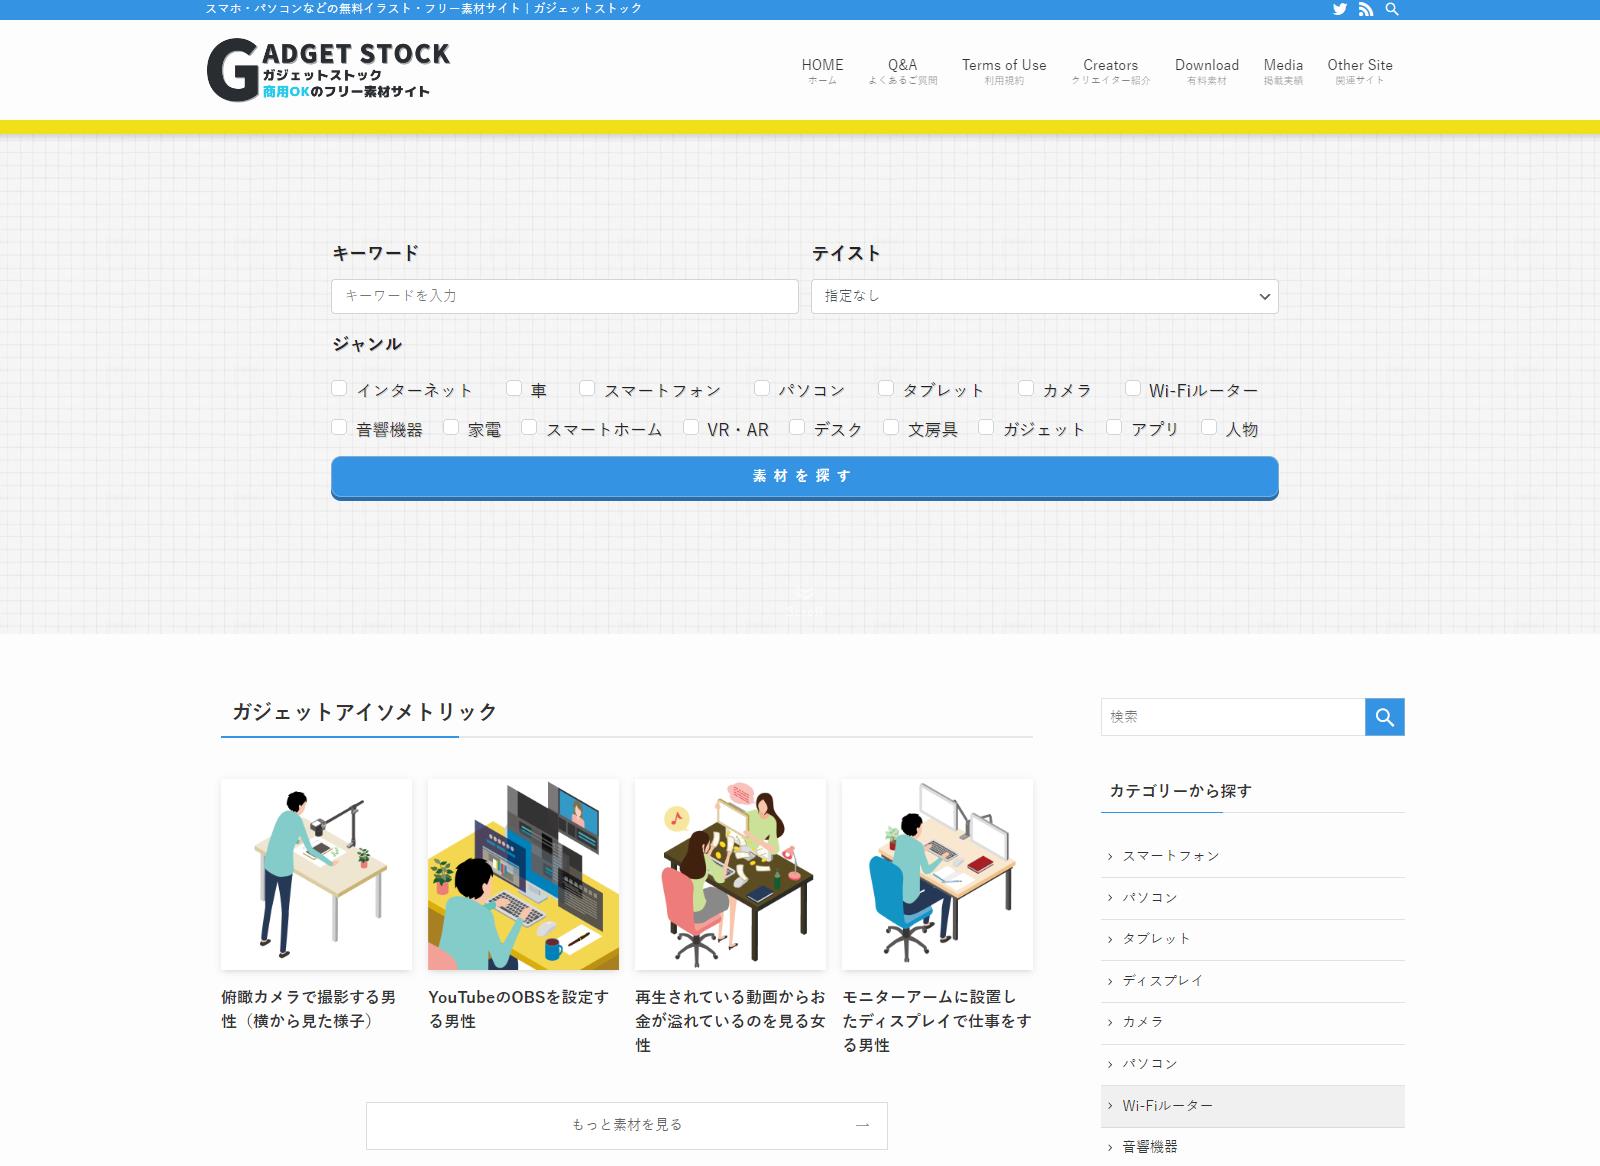Viewport: 1600px width, 1166px height.
Task: Check the インターネット genre checkbox
Action: 339,388
